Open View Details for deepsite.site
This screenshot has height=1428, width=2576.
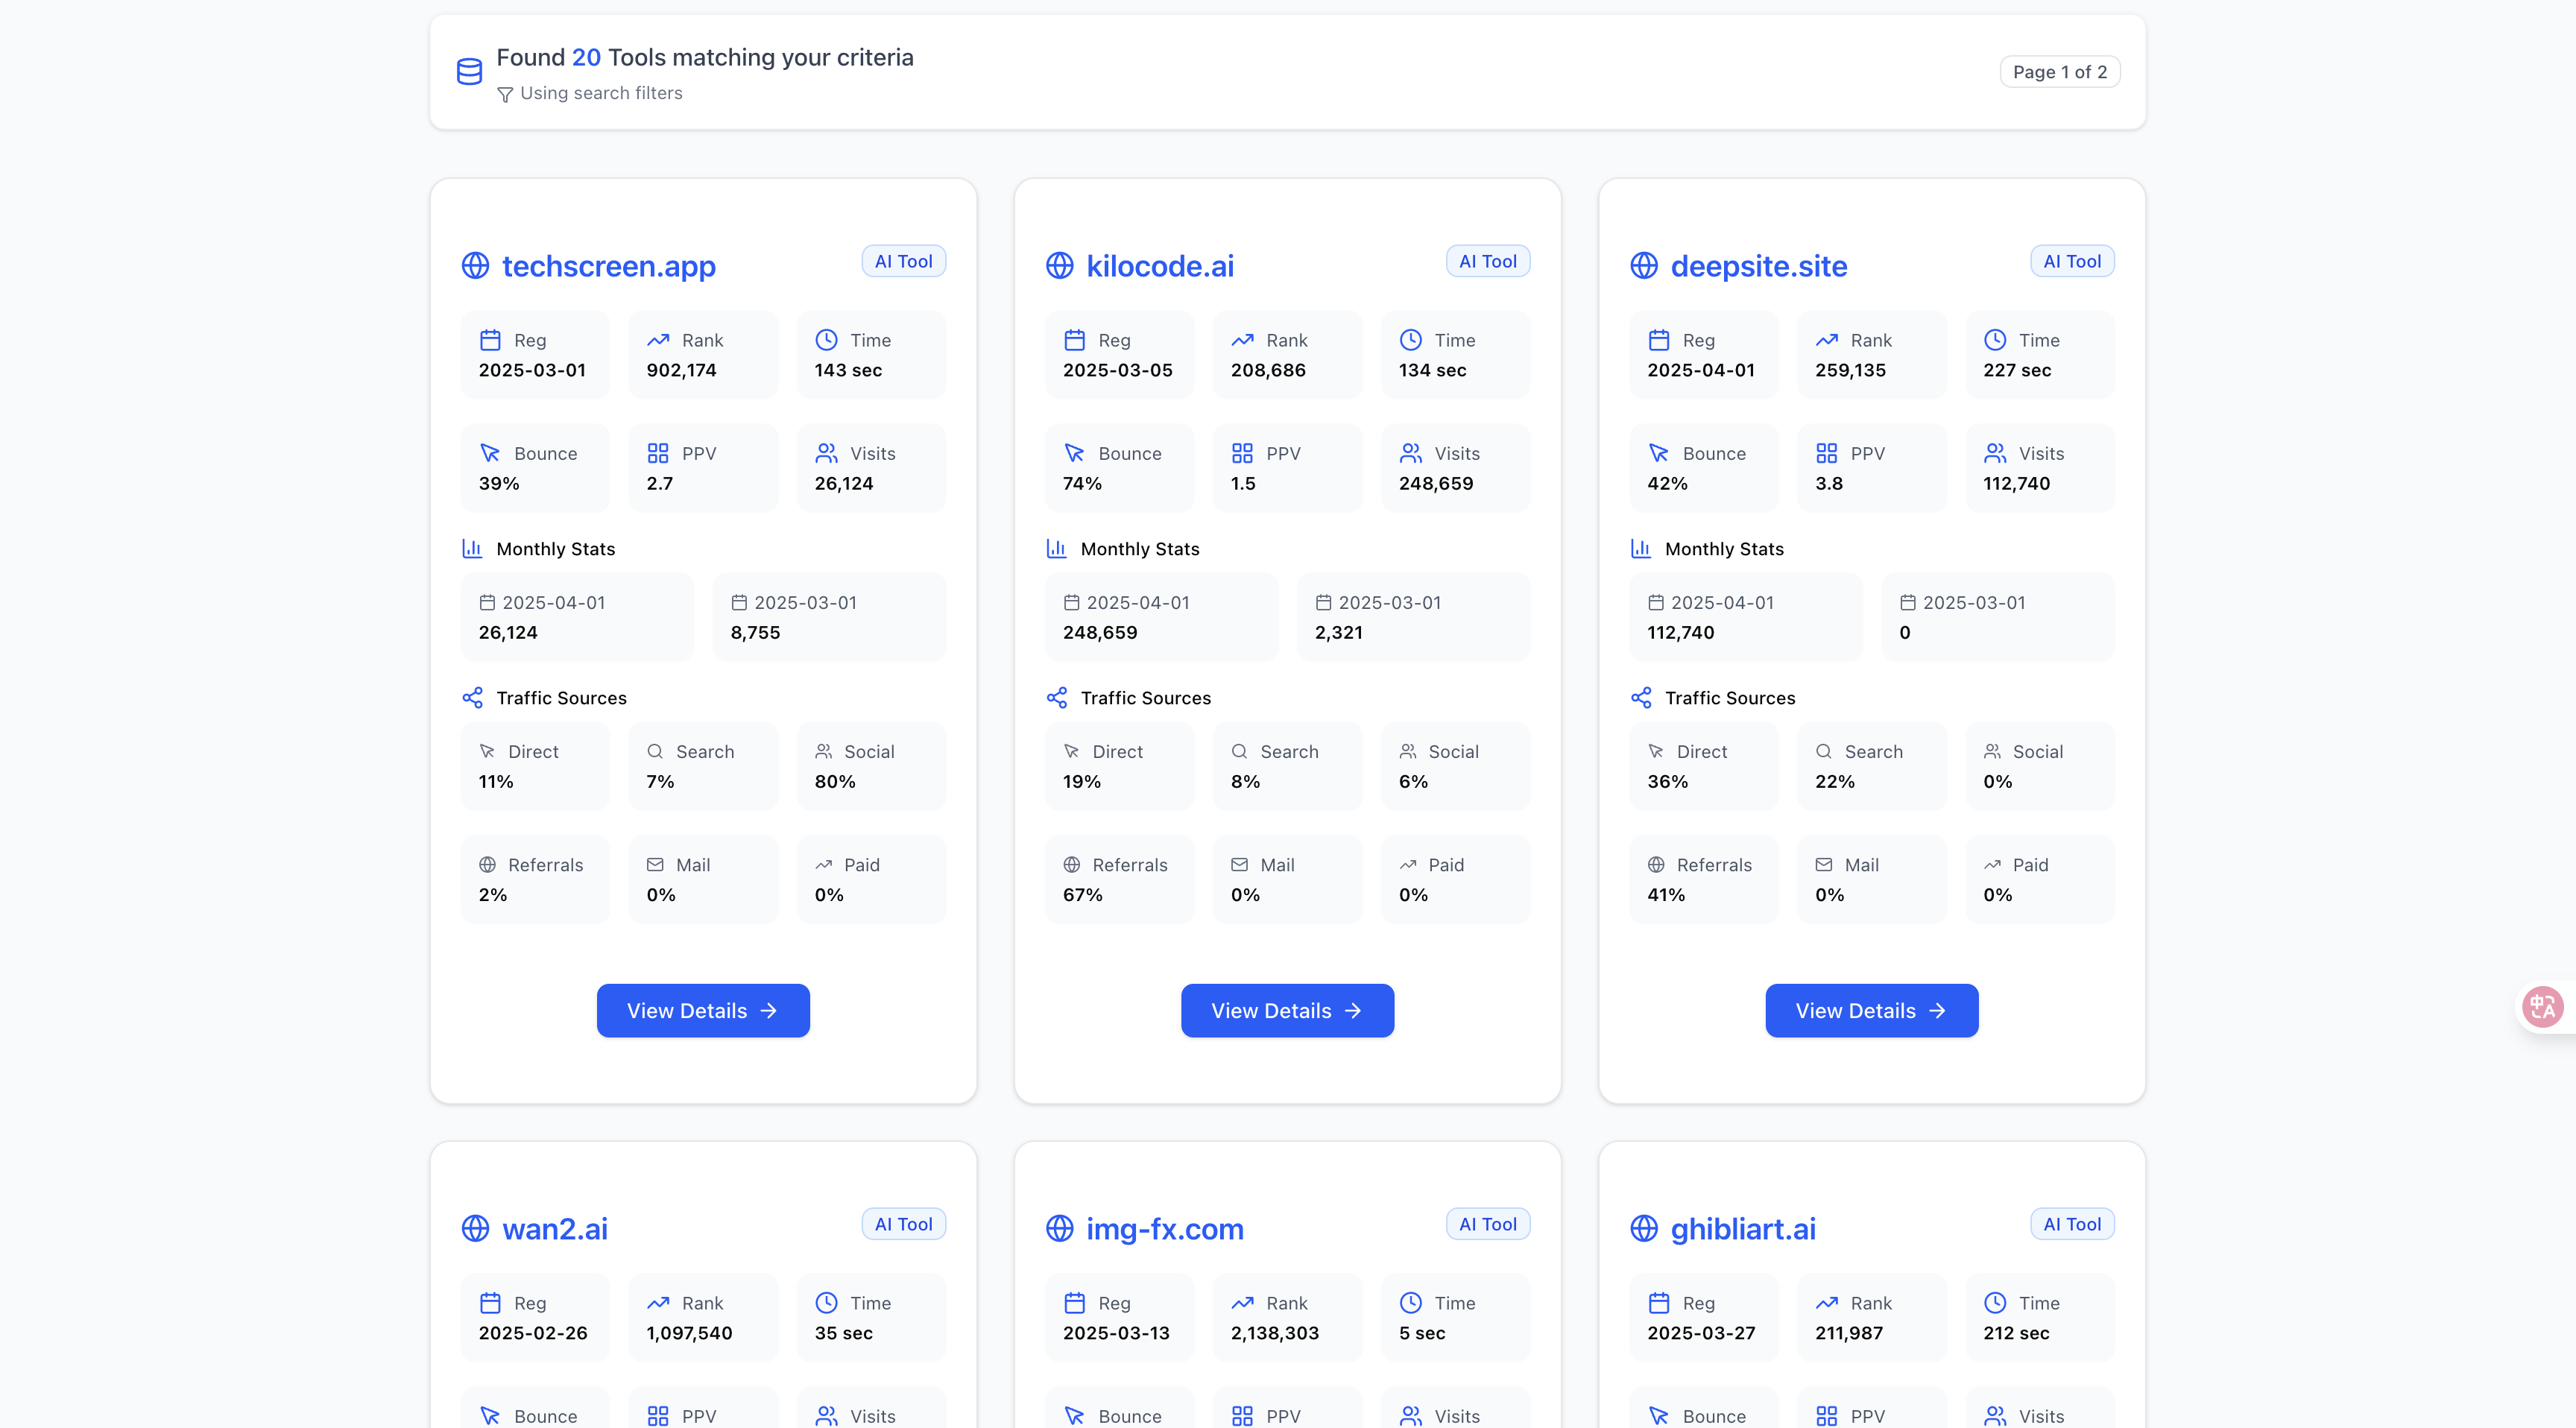[1871, 1010]
